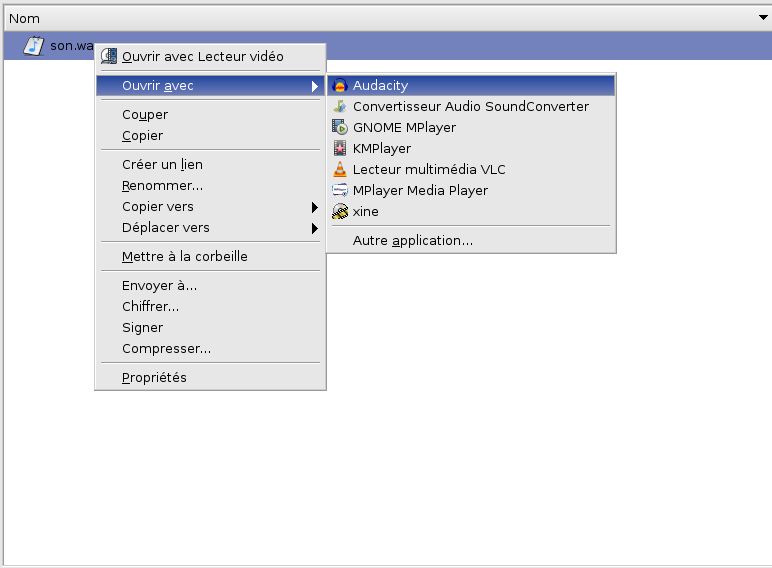Select Créer un lien menu entry
Screen dimensions: 772x568
click(162, 165)
